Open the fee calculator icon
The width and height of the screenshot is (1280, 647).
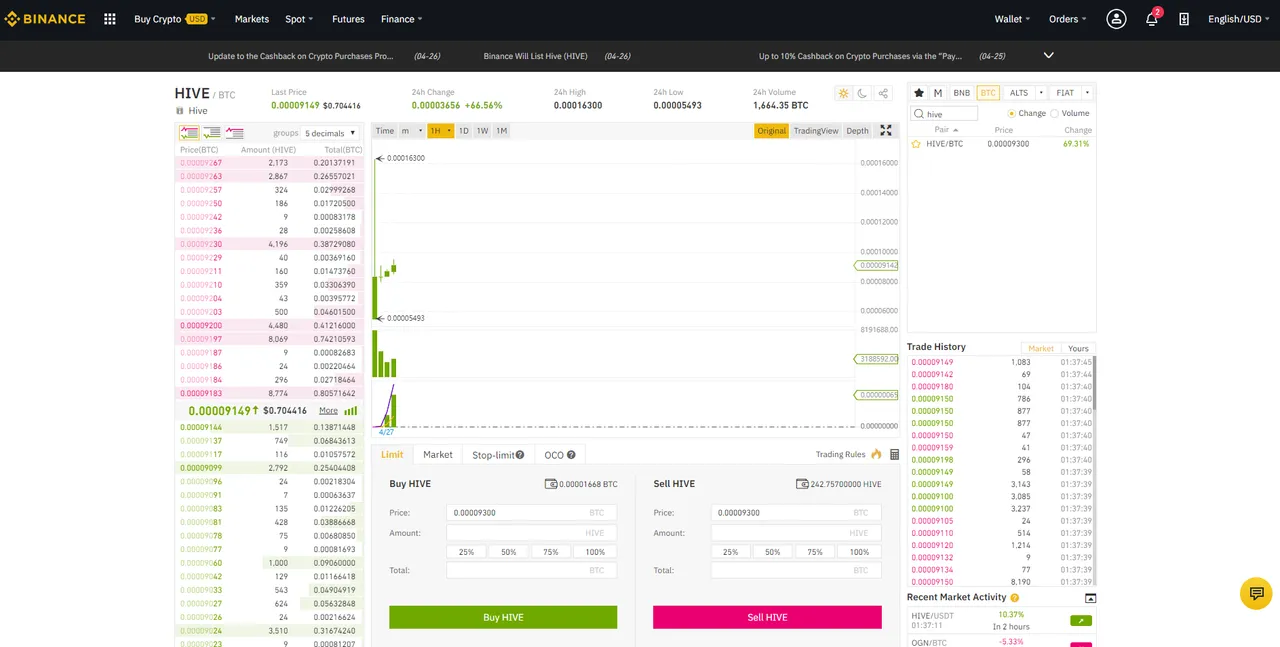pyautogui.click(x=894, y=454)
